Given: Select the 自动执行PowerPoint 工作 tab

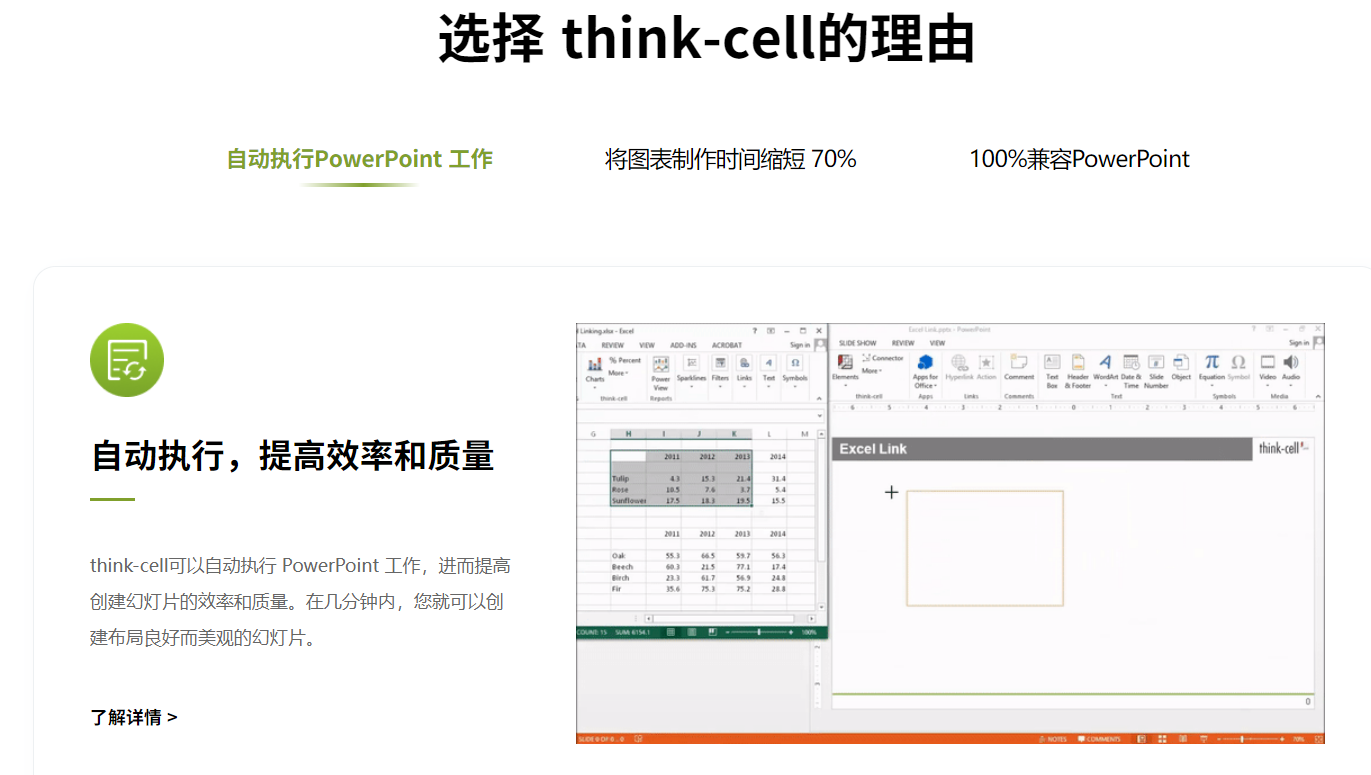Looking at the screenshot, I should (360, 159).
